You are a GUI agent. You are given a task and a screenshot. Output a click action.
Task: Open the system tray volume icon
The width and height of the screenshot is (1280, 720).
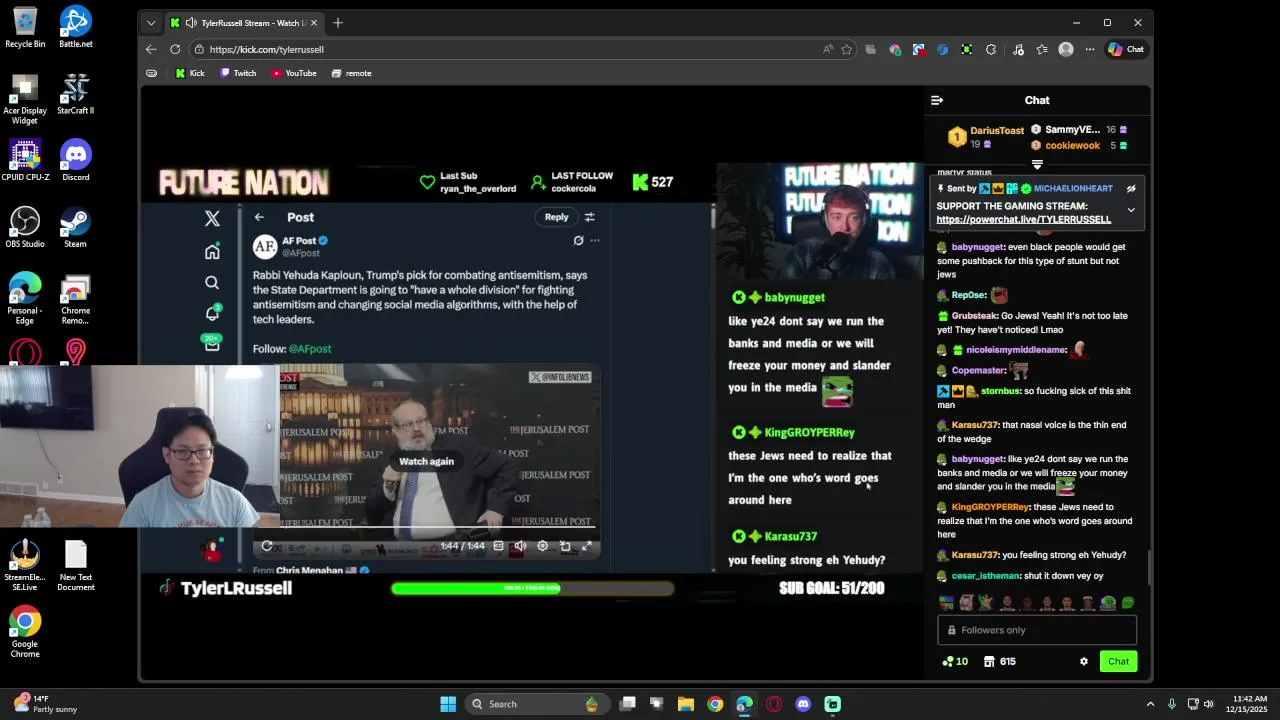pos(1209,704)
